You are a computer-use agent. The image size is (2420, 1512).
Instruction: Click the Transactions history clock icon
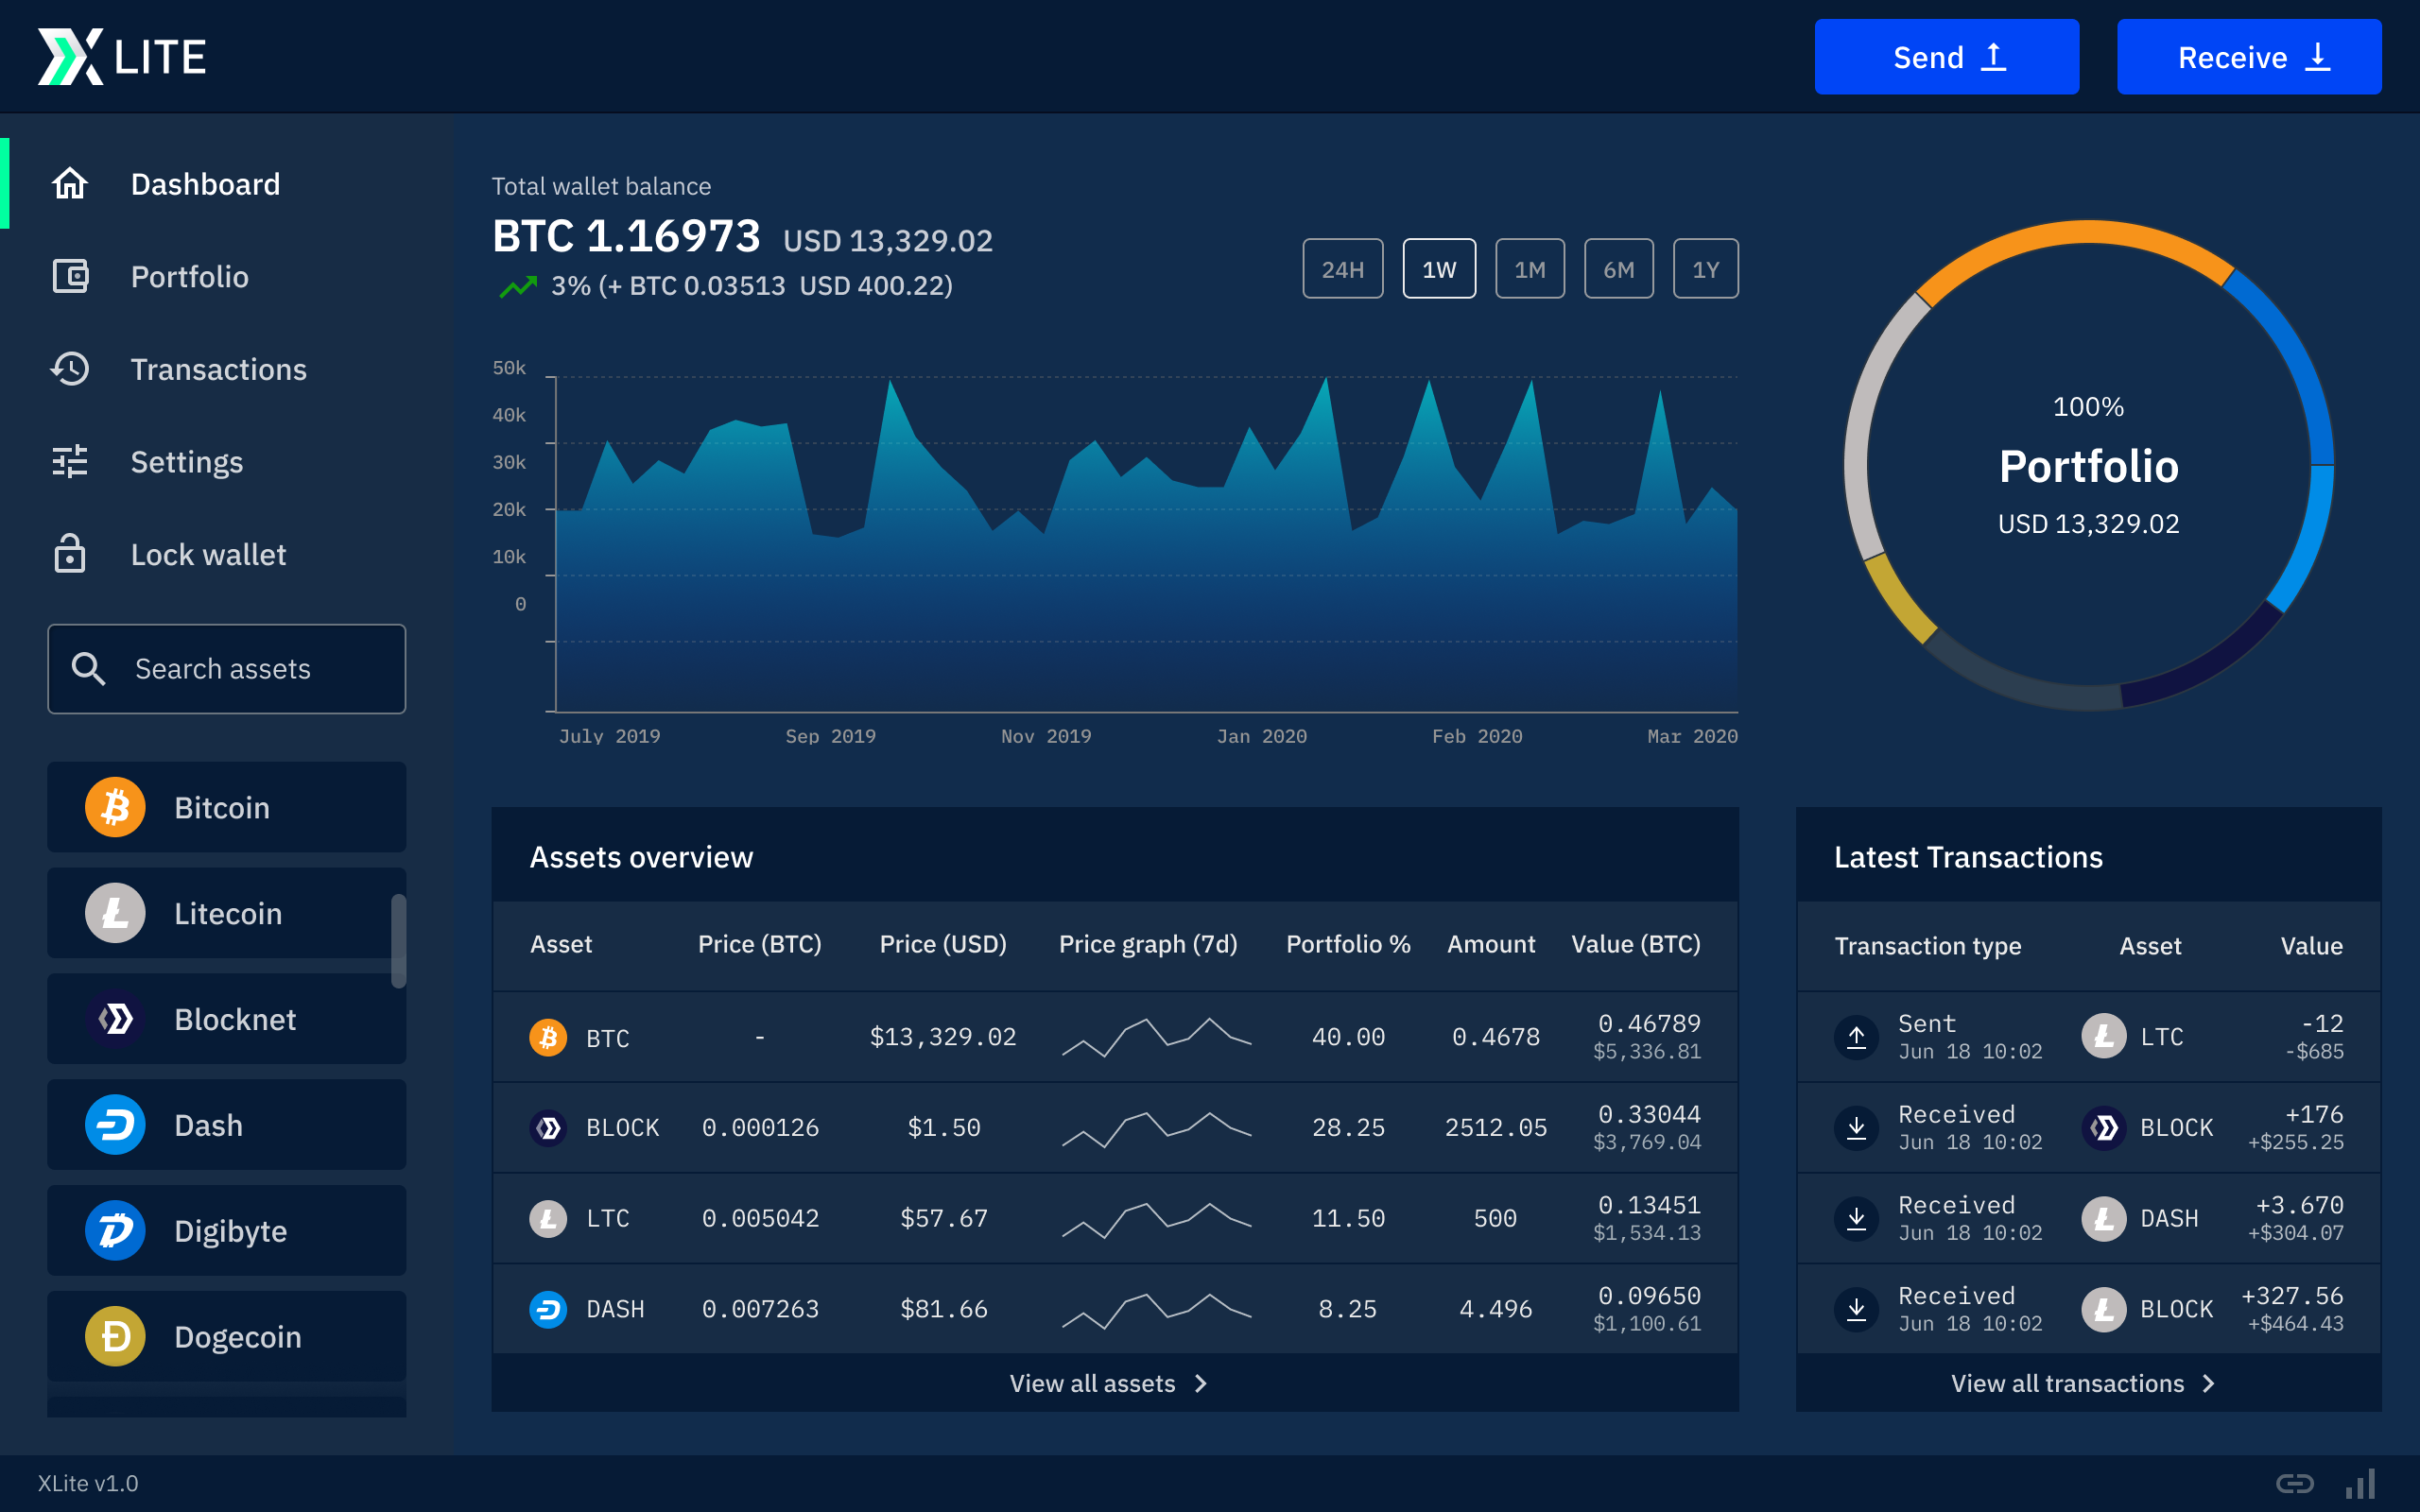tap(70, 369)
